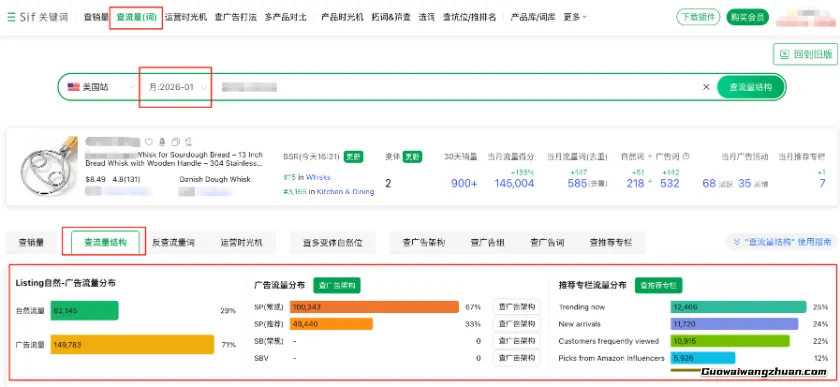Click the 7 当月推荐专栏 value
Screen dimensions: 840x387
822,183
